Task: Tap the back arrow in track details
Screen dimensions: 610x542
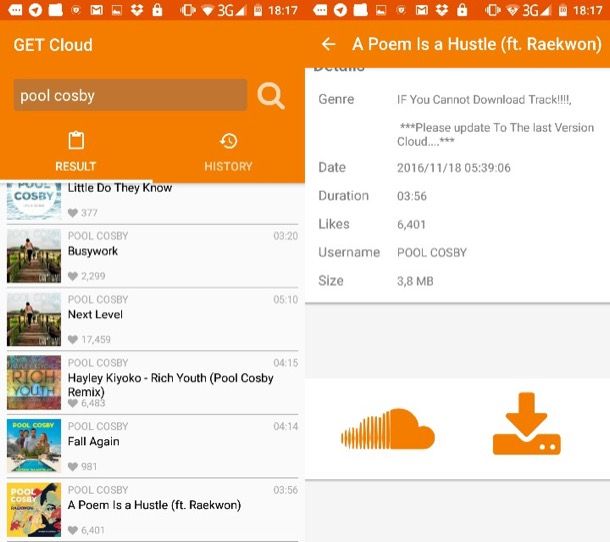Action: click(x=328, y=44)
